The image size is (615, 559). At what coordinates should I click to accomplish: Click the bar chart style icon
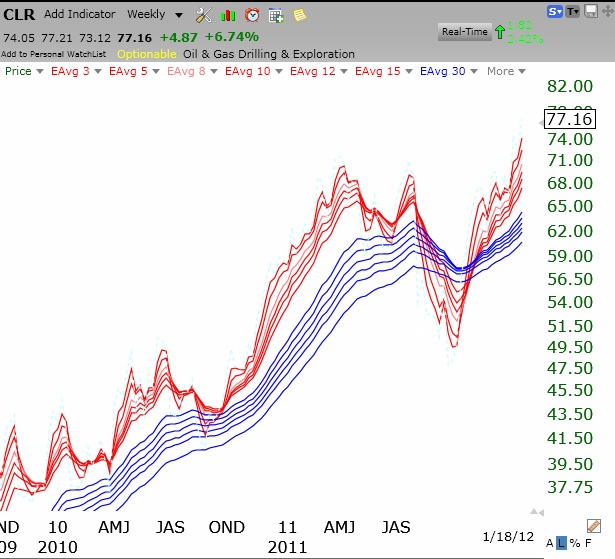pyautogui.click(x=229, y=15)
